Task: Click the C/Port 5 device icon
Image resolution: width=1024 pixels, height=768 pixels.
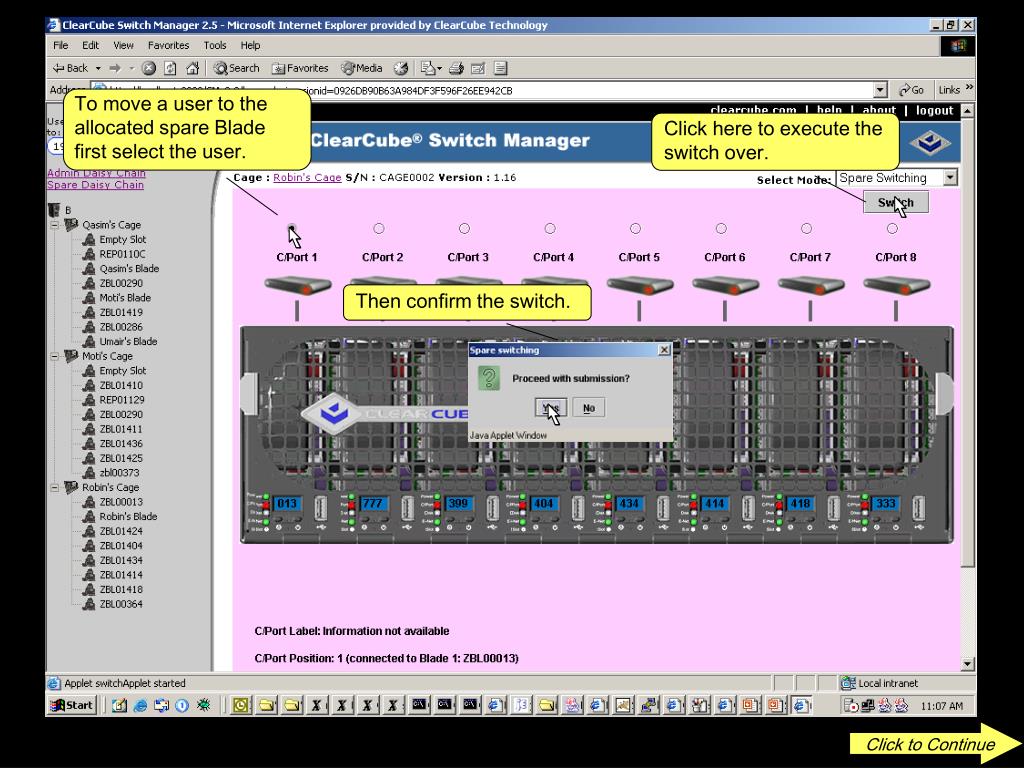Action: tap(639, 285)
